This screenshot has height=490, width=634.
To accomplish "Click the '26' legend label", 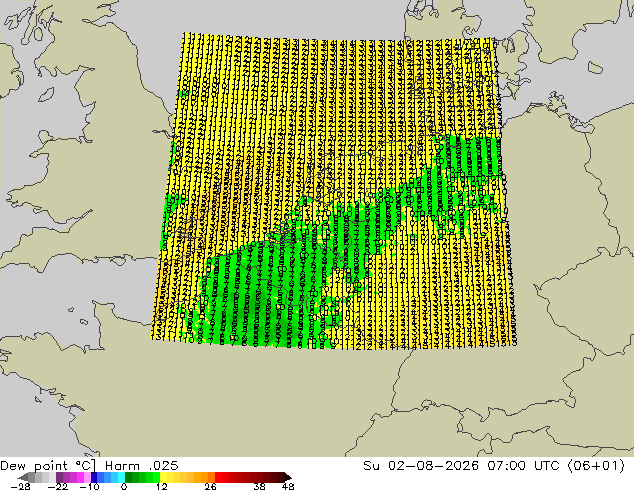I will [210, 486].
